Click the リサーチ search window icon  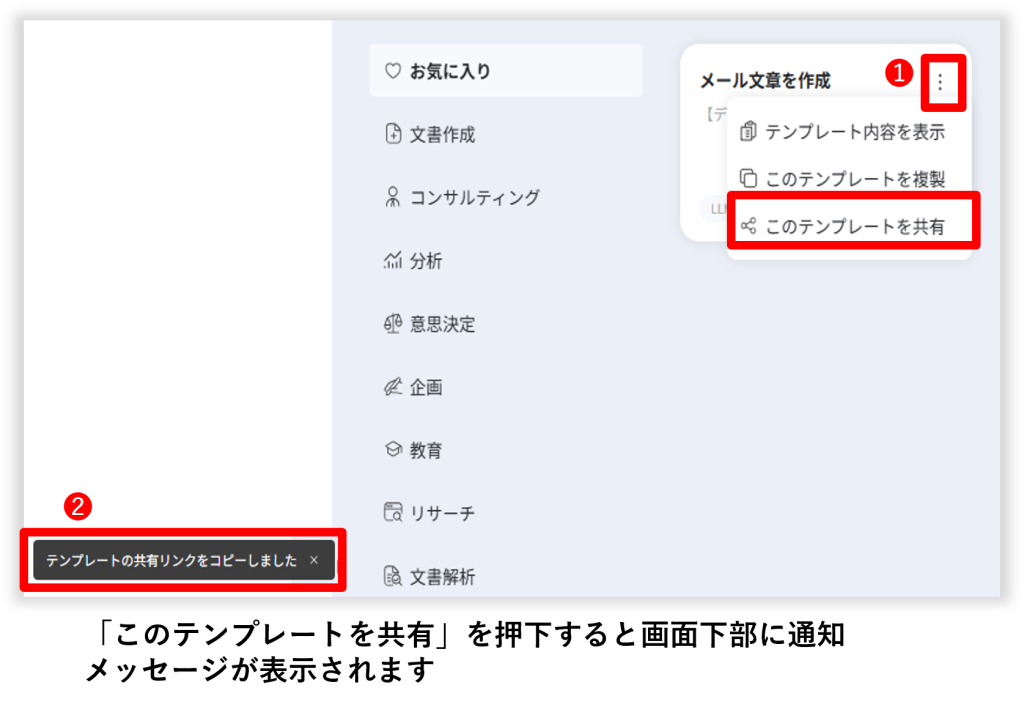pos(393,513)
